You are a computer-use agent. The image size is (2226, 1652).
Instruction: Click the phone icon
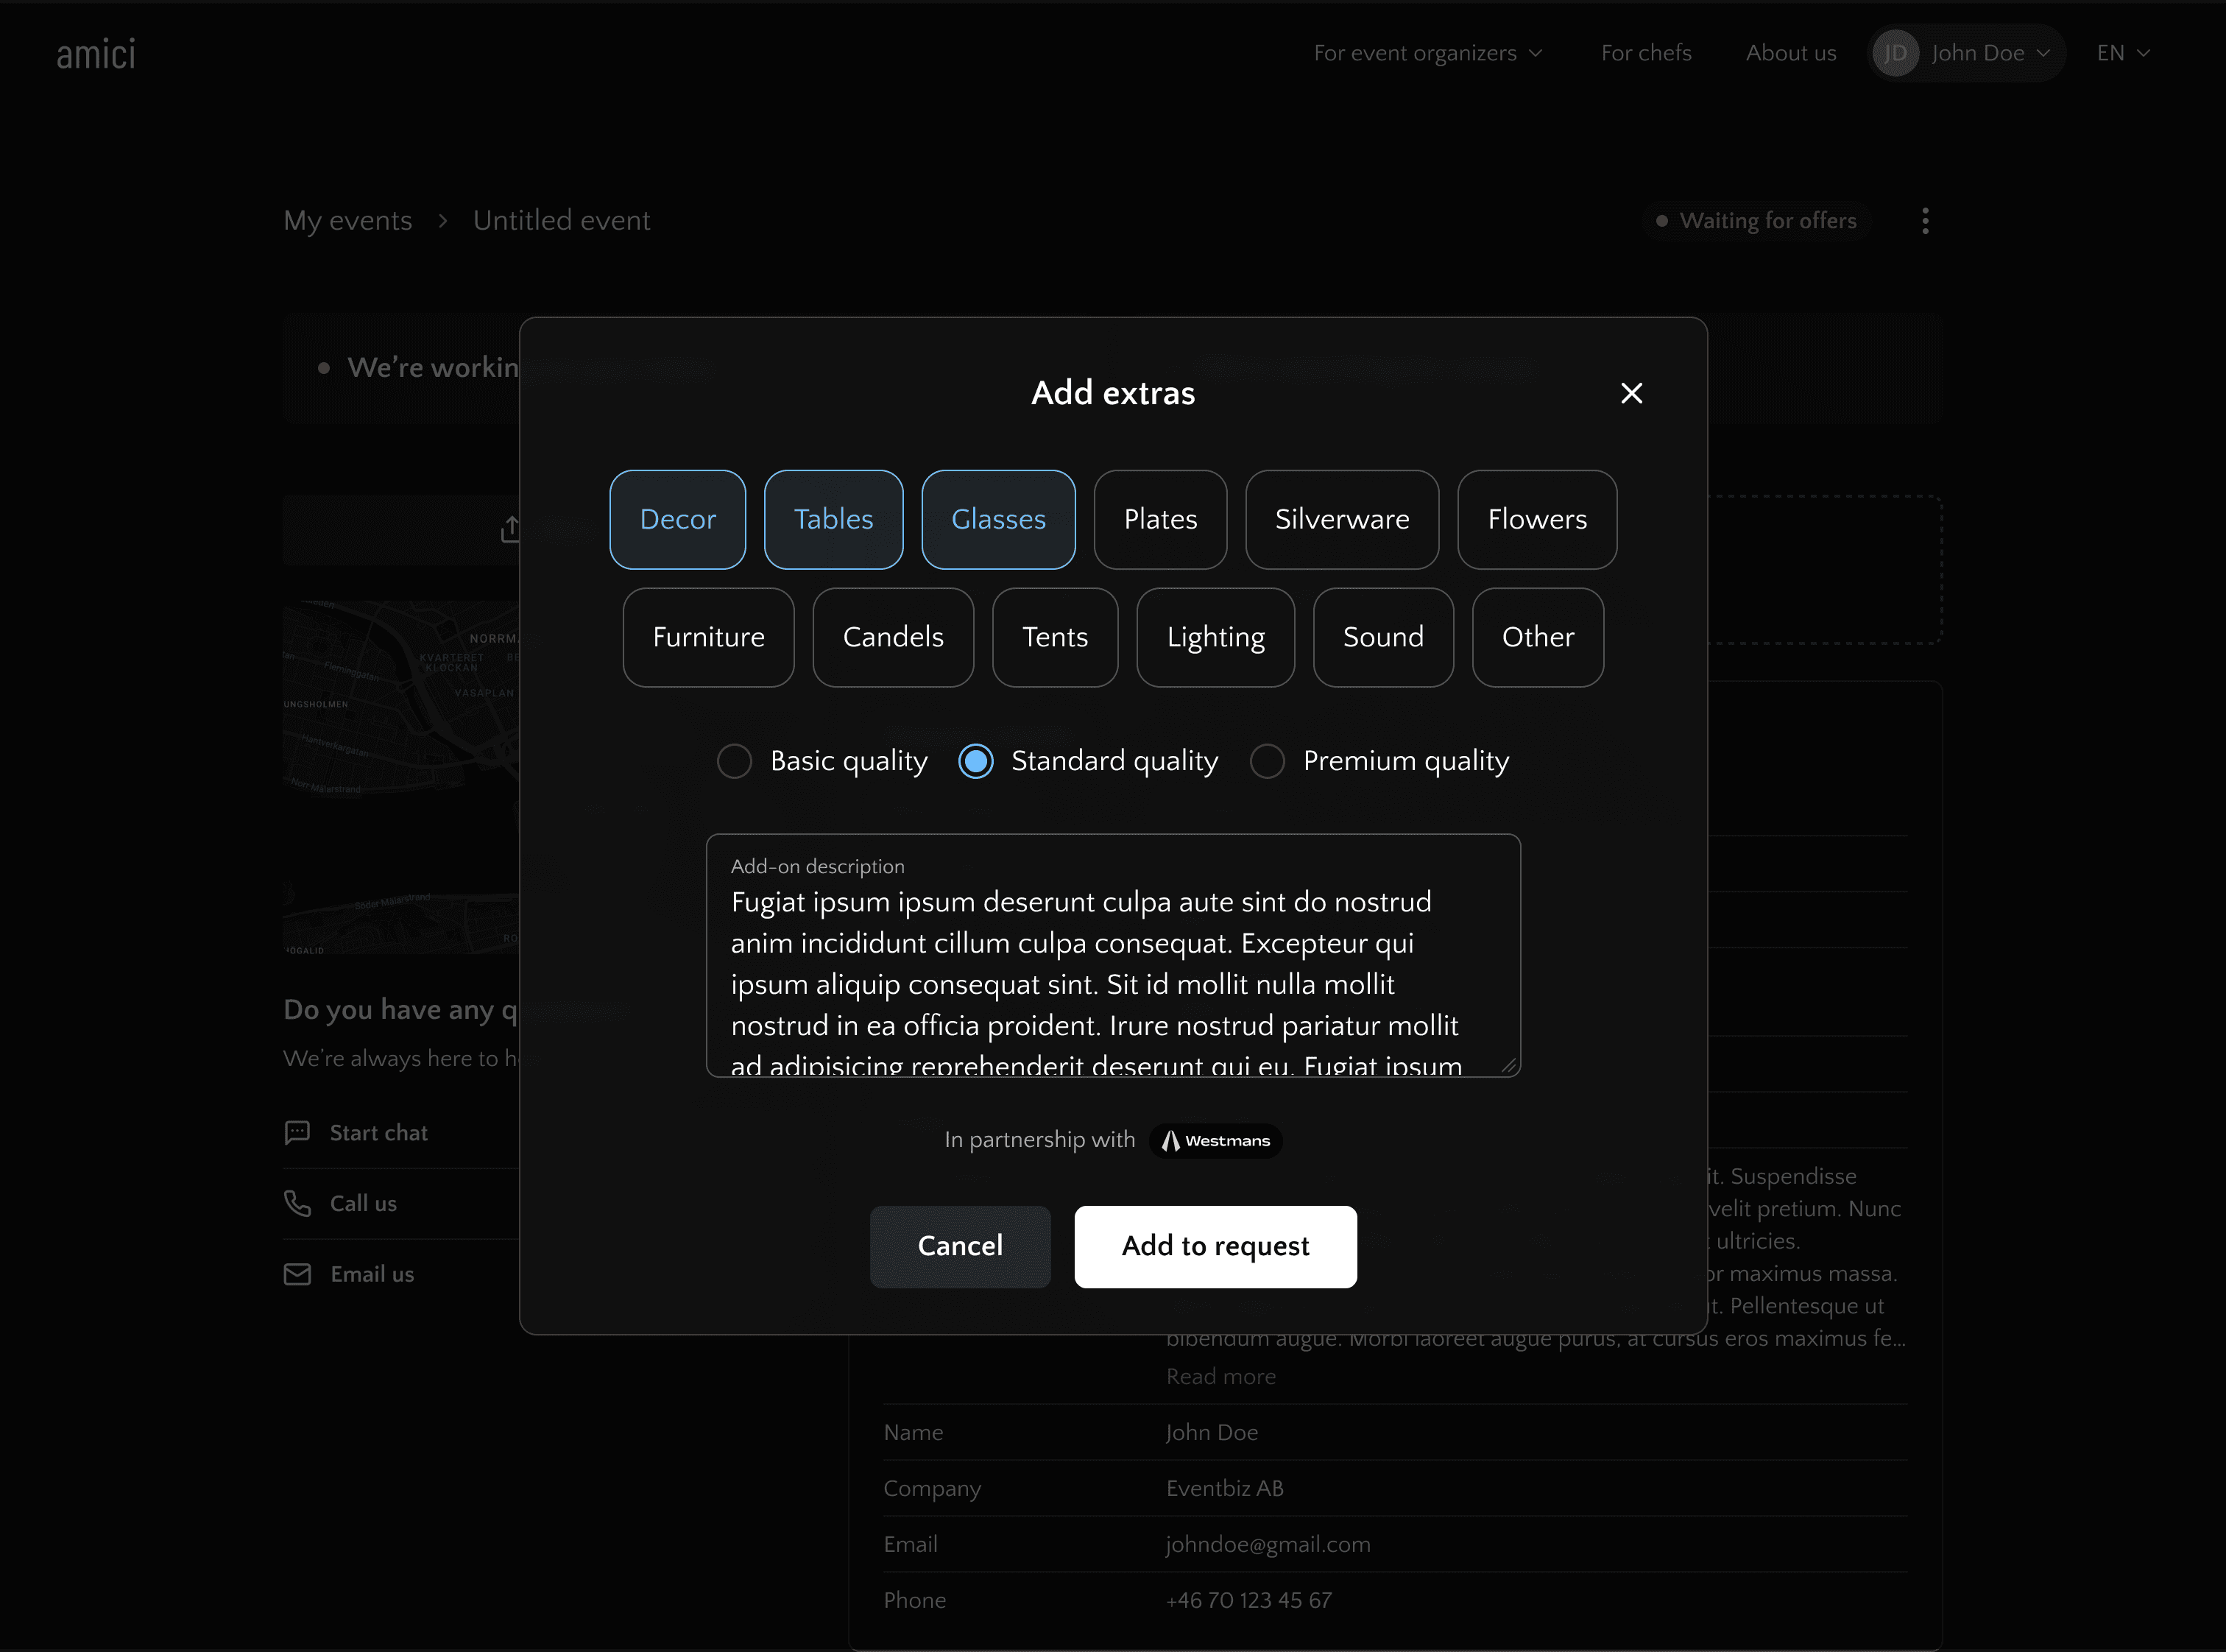(297, 1203)
